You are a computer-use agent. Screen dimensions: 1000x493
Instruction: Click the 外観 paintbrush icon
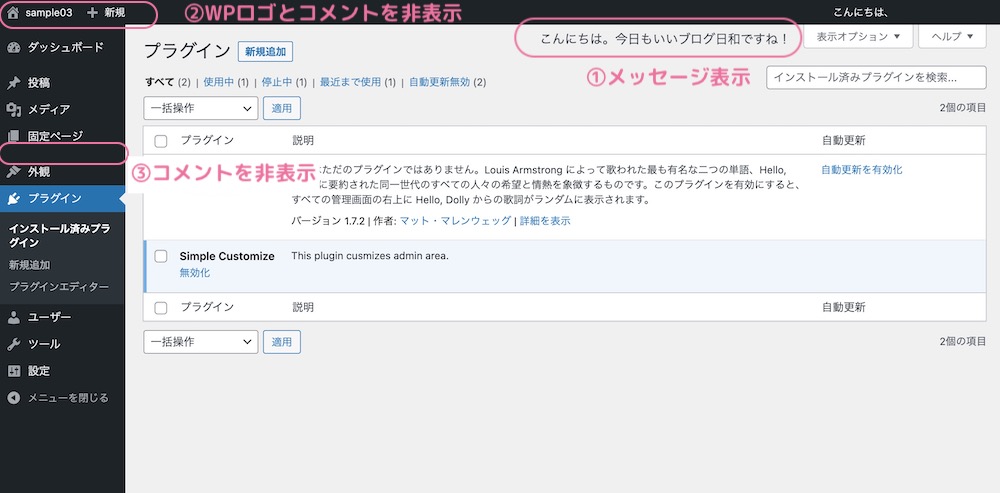(x=14, y=172)
